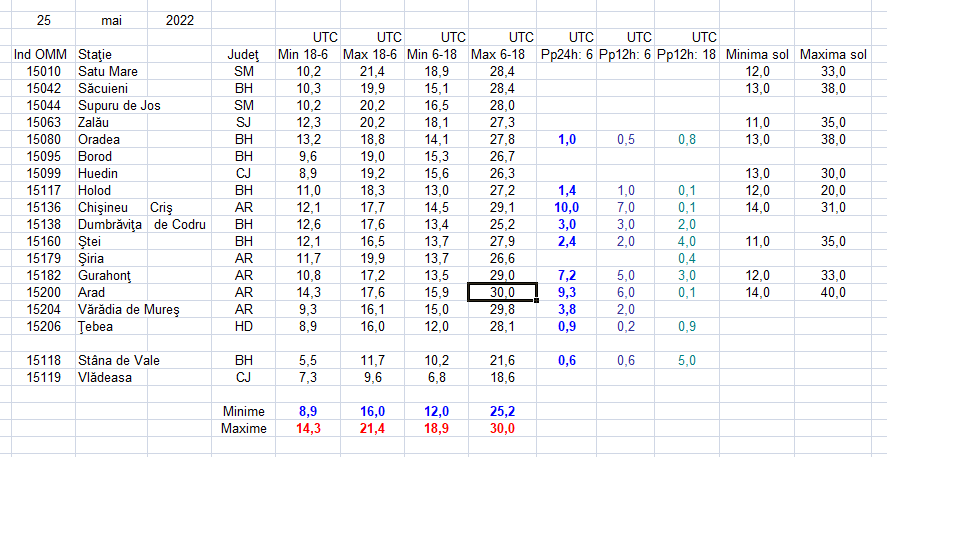Select the Județ column header
The height and width of the screenshot is (540, 960).
pos(243,54)
